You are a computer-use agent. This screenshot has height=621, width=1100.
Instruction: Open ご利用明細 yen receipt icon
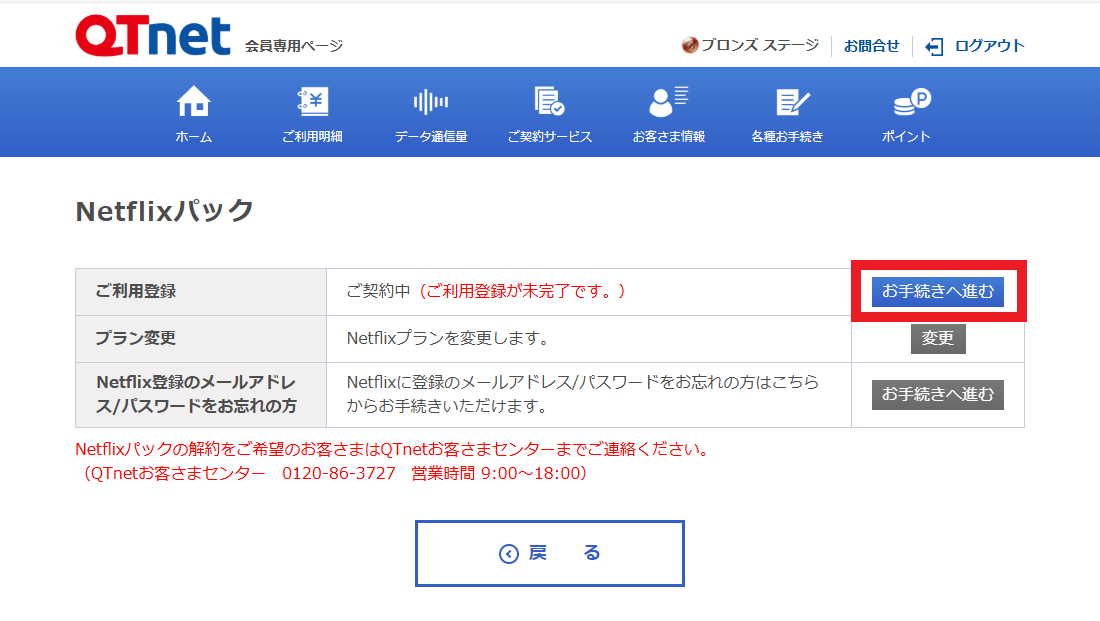click(x=312, y=101)
